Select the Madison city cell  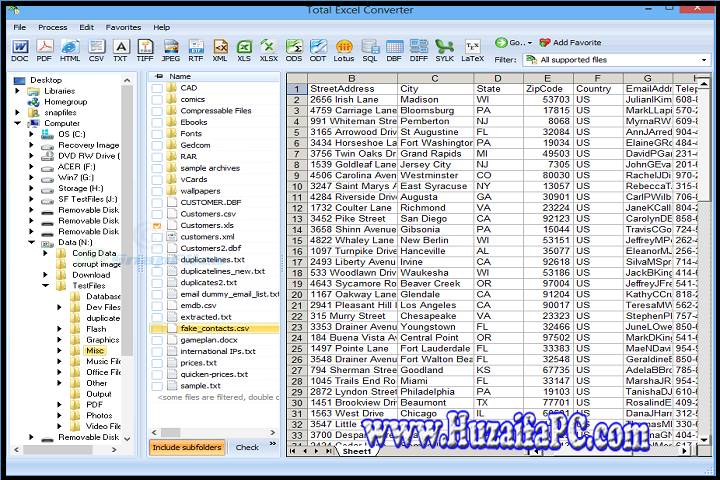pyautogui.click(x=435, y=100)
